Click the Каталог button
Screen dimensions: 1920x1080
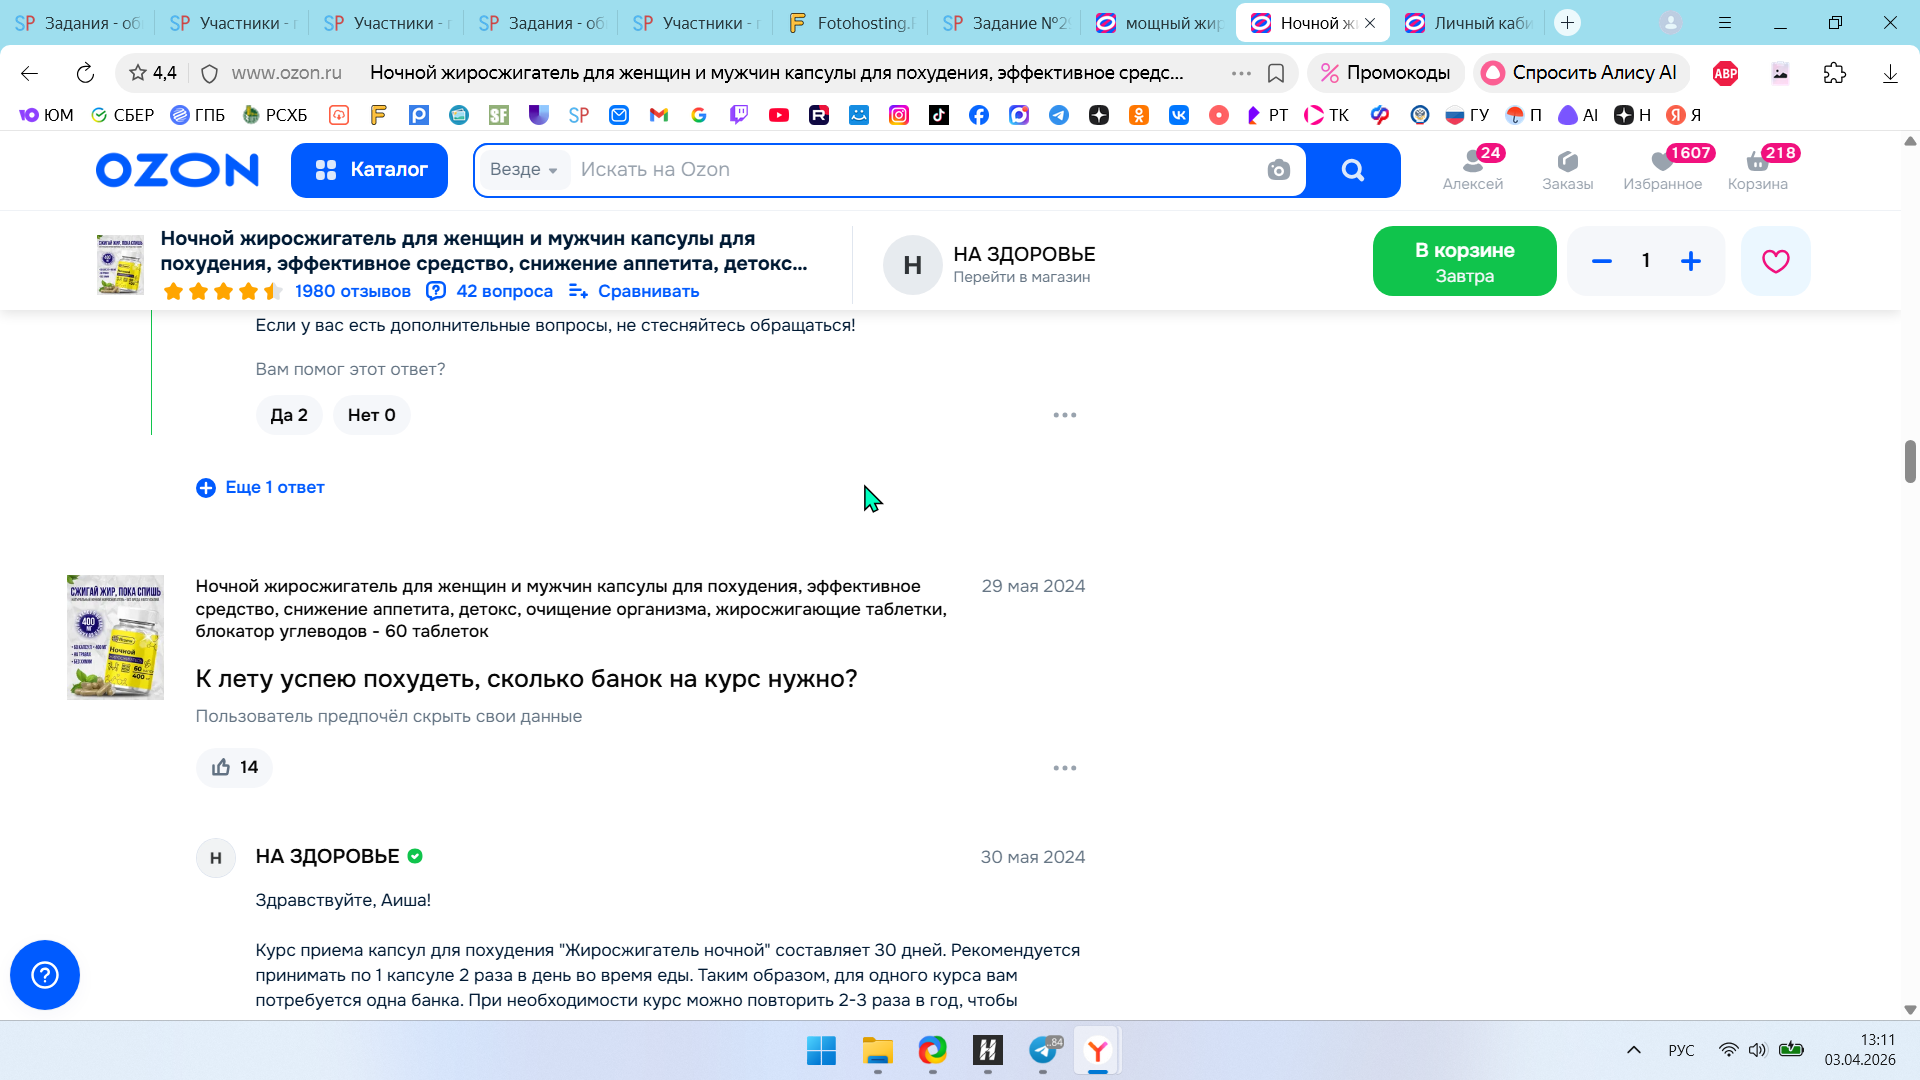(x=369, y=170)
